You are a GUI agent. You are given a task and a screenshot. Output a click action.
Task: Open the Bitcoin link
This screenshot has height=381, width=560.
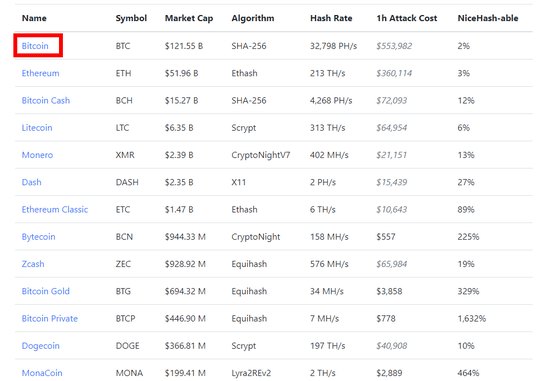click(x=35, y=46)
